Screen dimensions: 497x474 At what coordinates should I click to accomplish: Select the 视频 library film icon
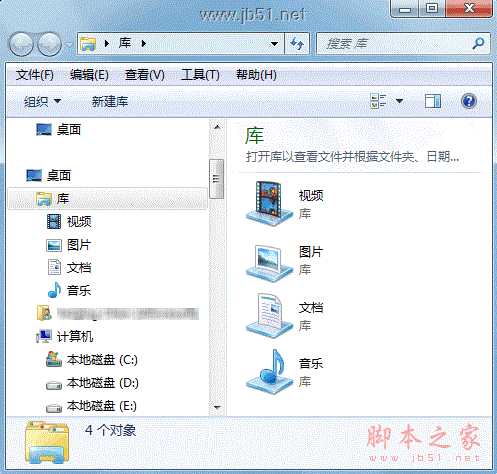[268, 203]
